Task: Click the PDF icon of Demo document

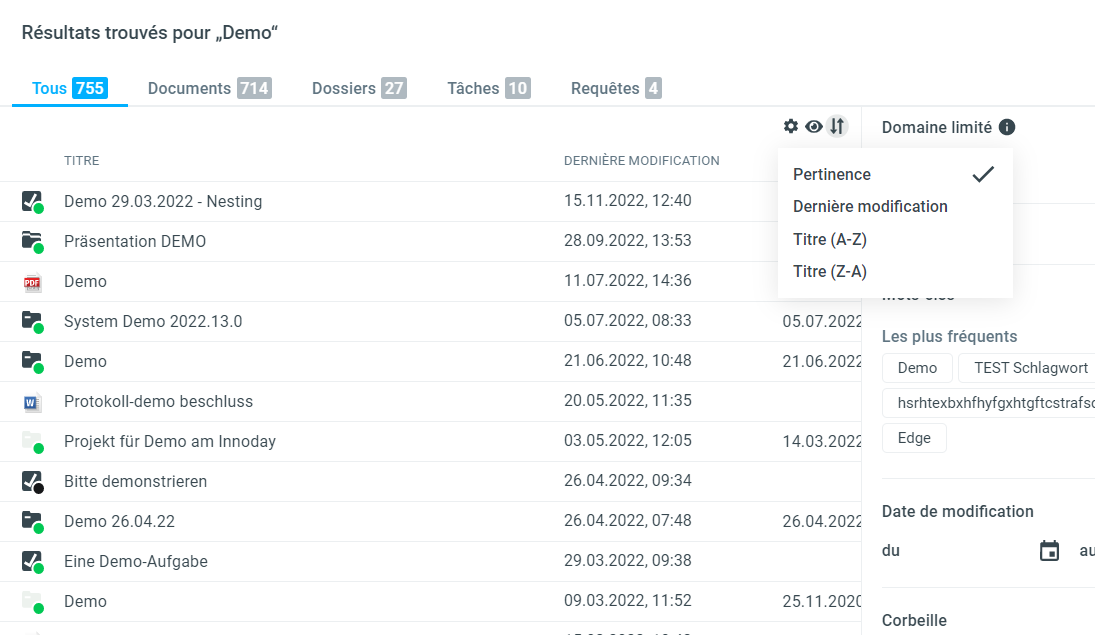Action: 32,282
